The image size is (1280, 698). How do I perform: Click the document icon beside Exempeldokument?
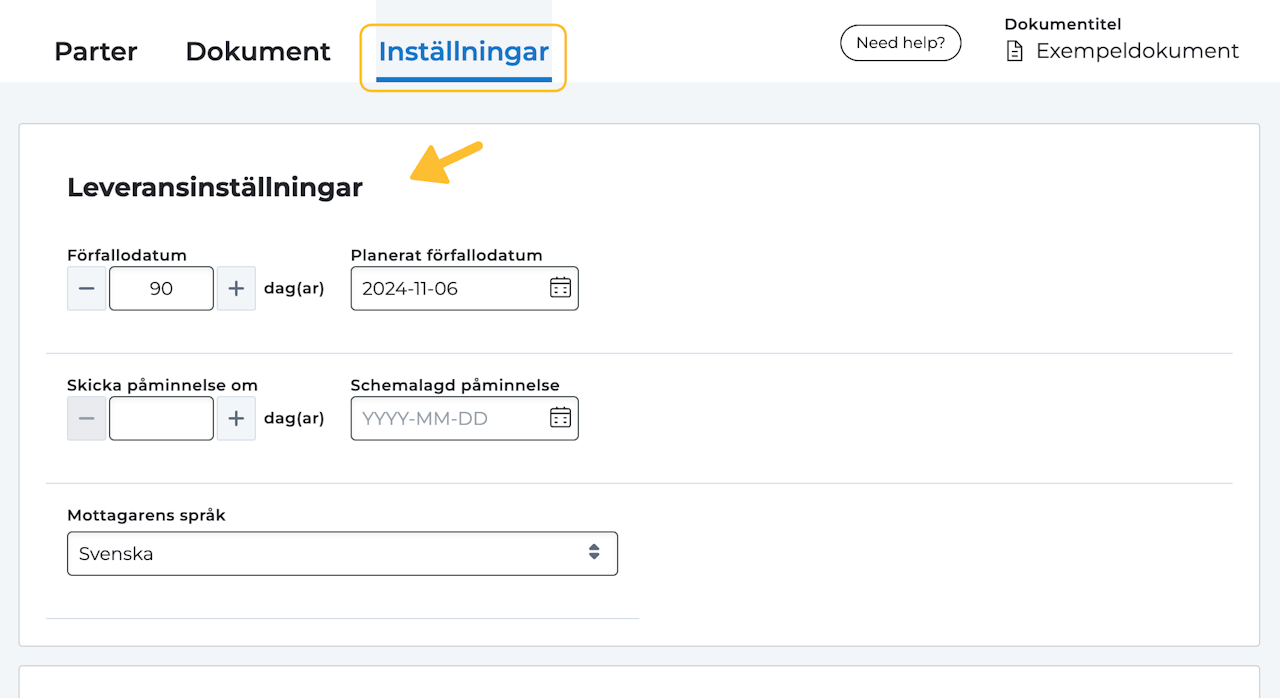(x=1014, y=51)
